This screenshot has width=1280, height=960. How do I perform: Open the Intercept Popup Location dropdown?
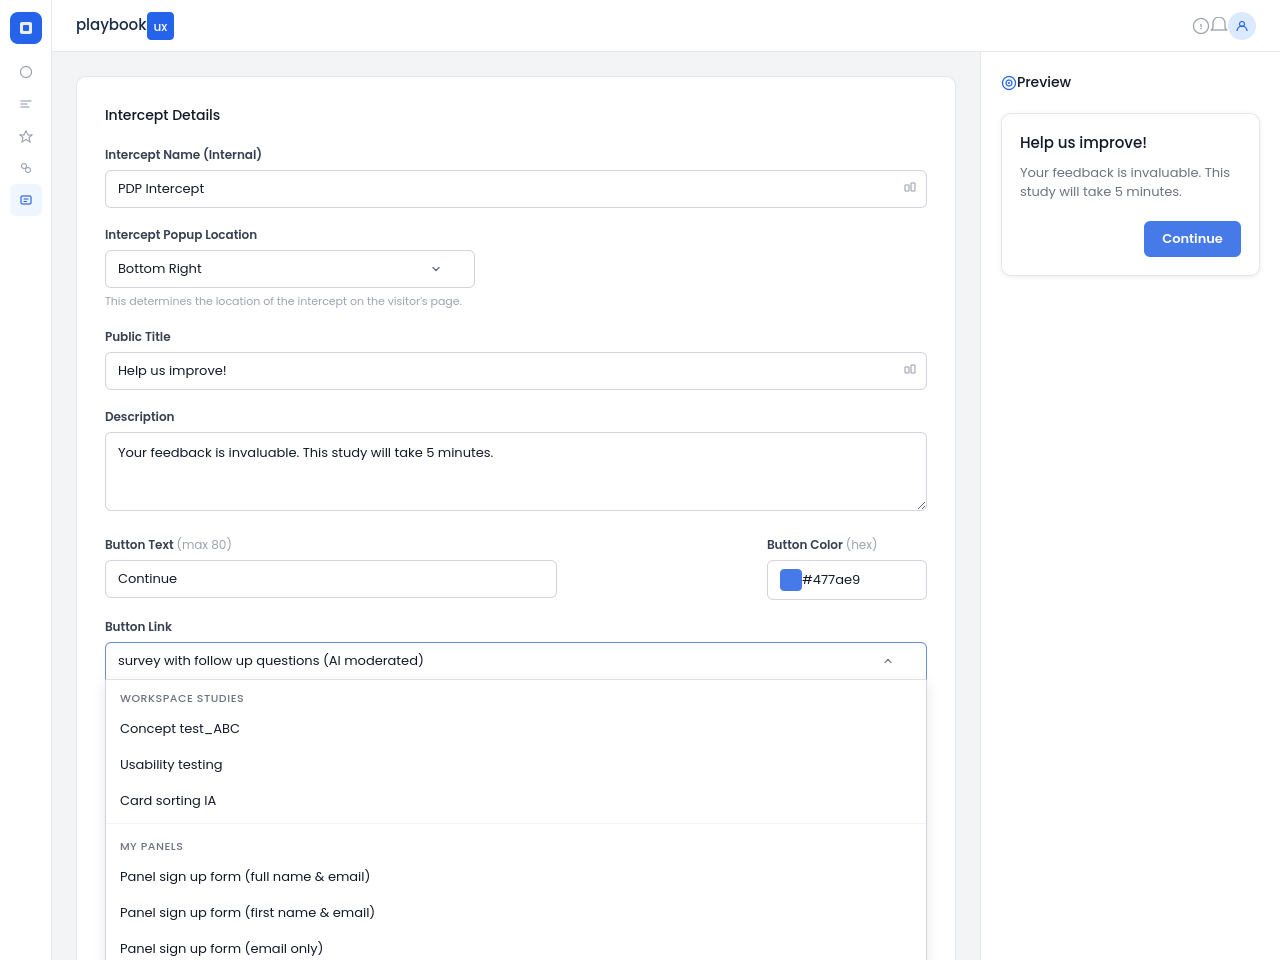pyautogui.click(x=289, y=269)
